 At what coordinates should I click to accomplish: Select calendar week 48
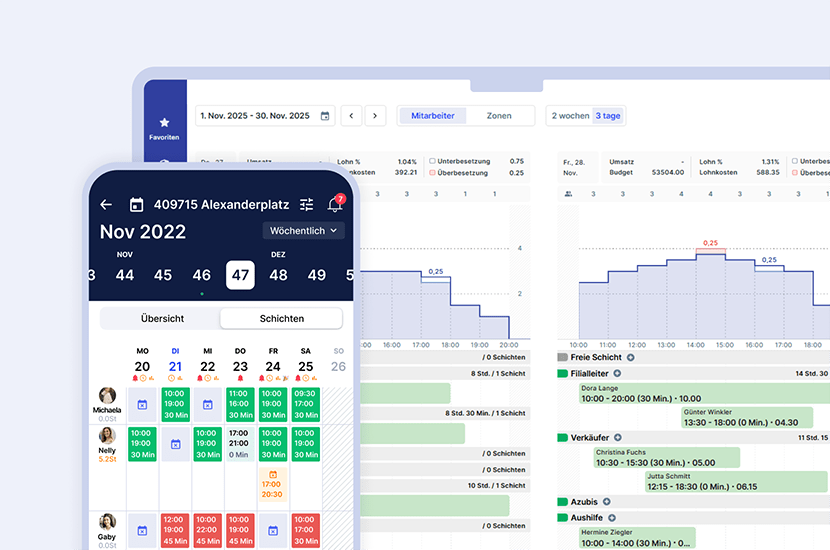point(278,275)
